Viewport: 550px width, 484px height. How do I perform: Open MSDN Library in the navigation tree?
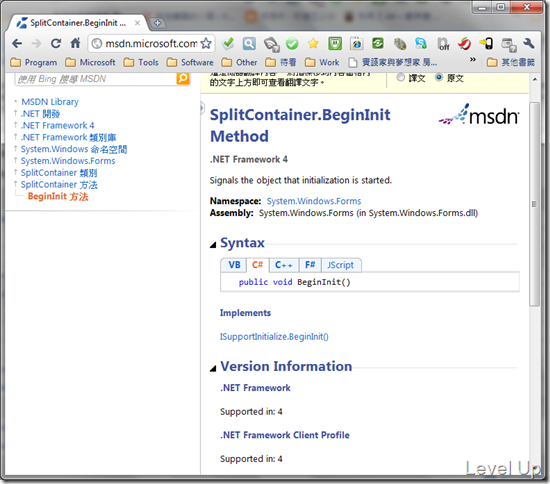coord(50,102)
